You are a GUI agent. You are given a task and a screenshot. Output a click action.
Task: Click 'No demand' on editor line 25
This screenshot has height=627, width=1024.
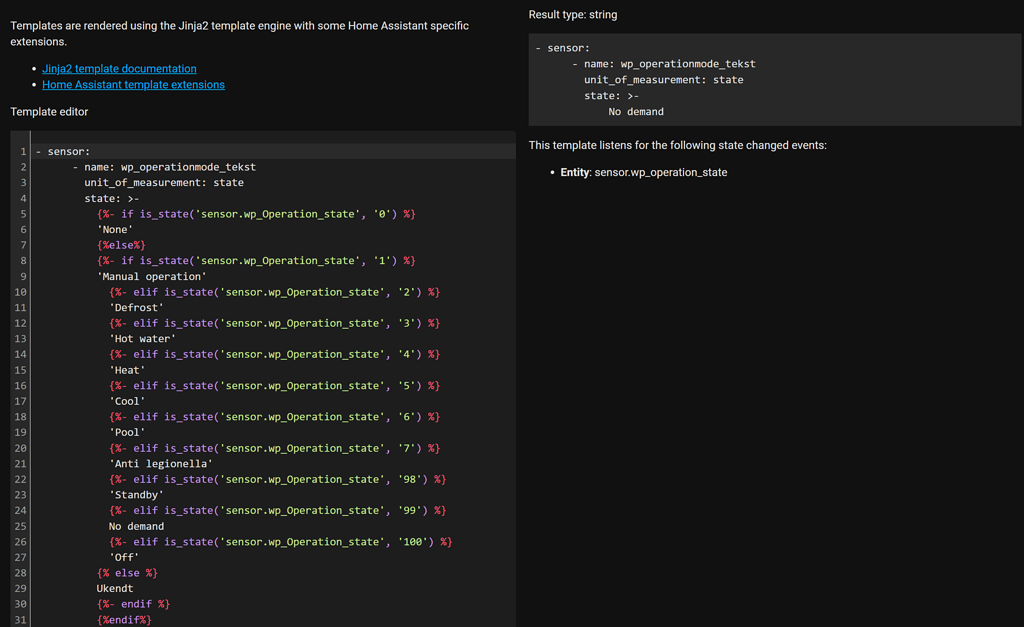pos(136,526)
